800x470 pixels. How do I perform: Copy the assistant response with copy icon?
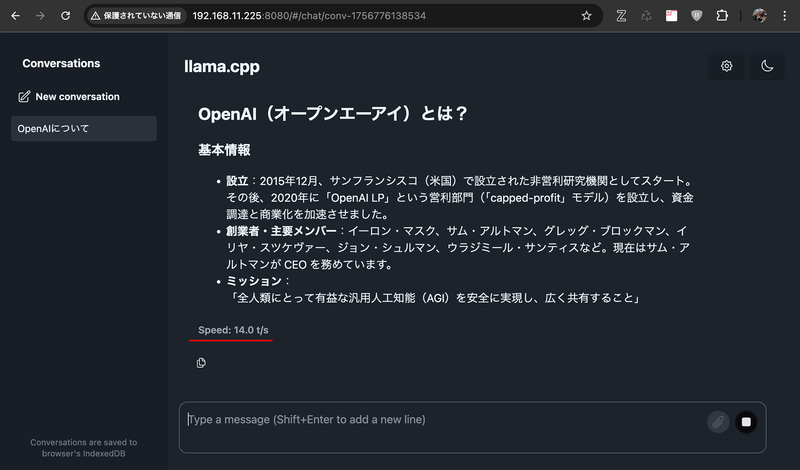(x=201, y=363)
